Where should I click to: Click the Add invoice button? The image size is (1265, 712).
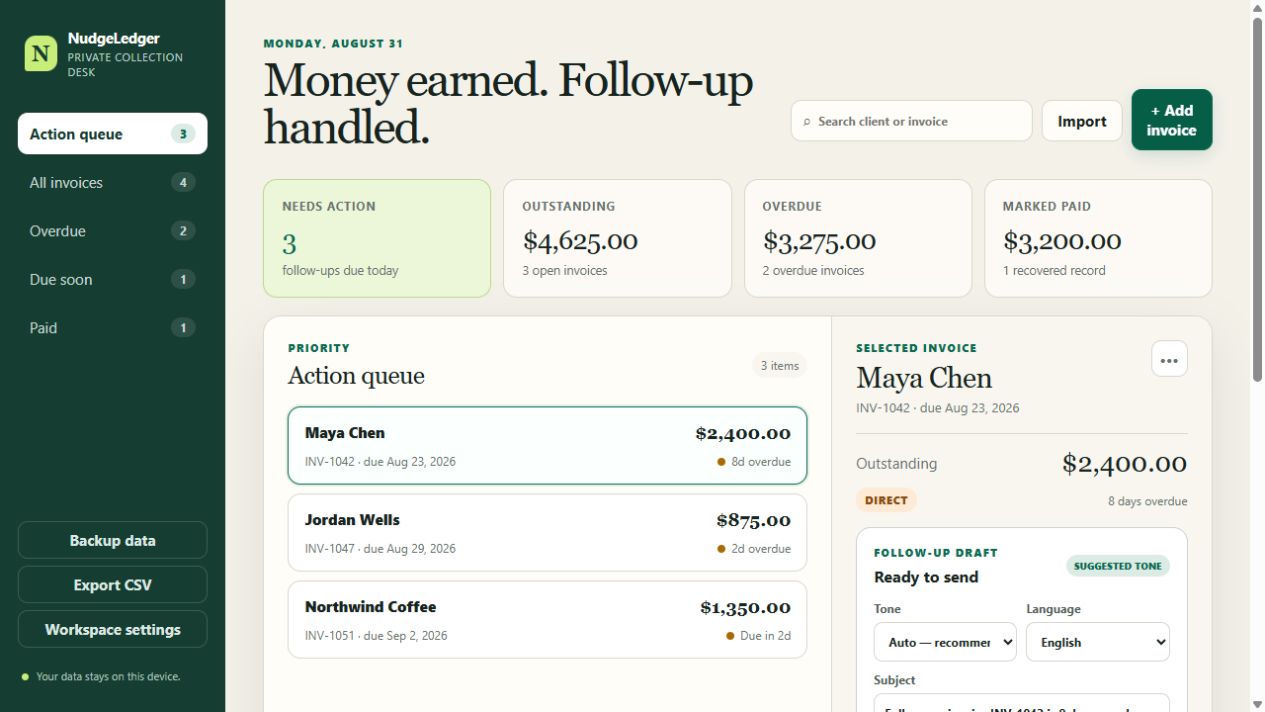[1172, 120]
